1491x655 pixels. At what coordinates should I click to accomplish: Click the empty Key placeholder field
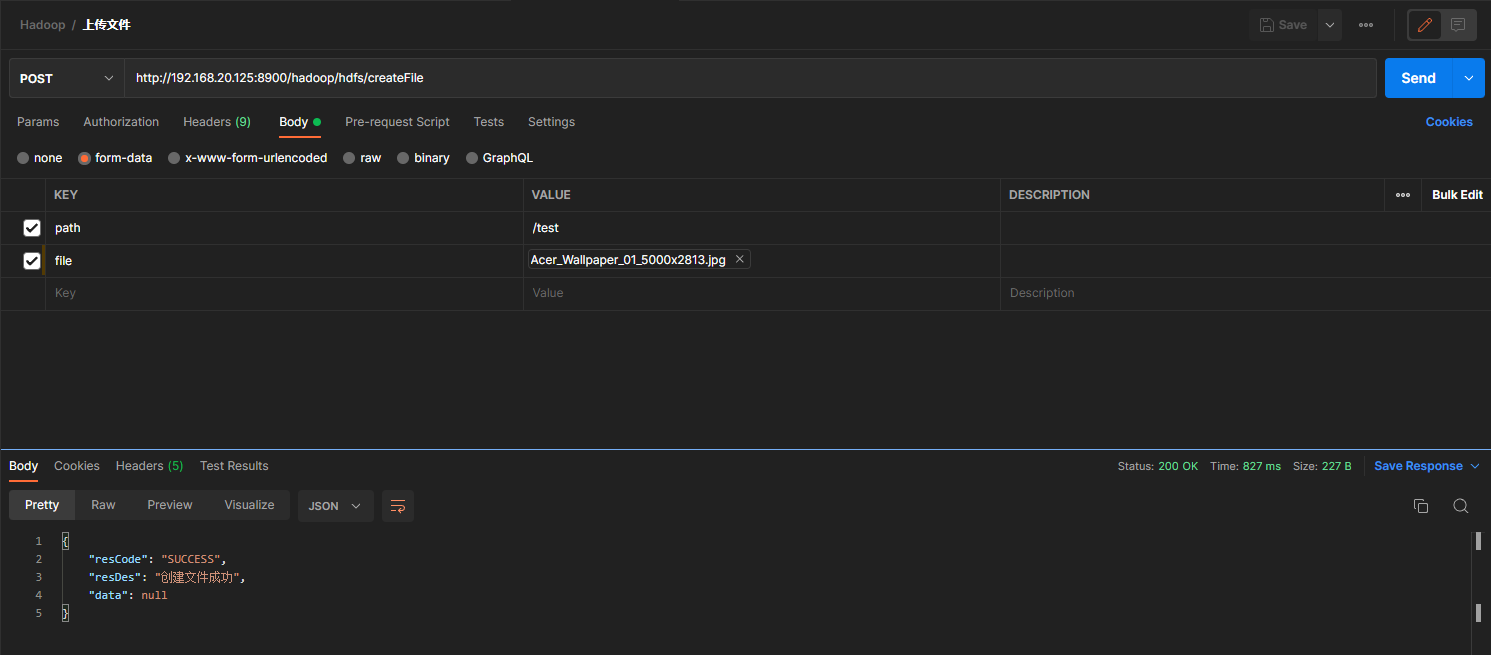point(284,294)
